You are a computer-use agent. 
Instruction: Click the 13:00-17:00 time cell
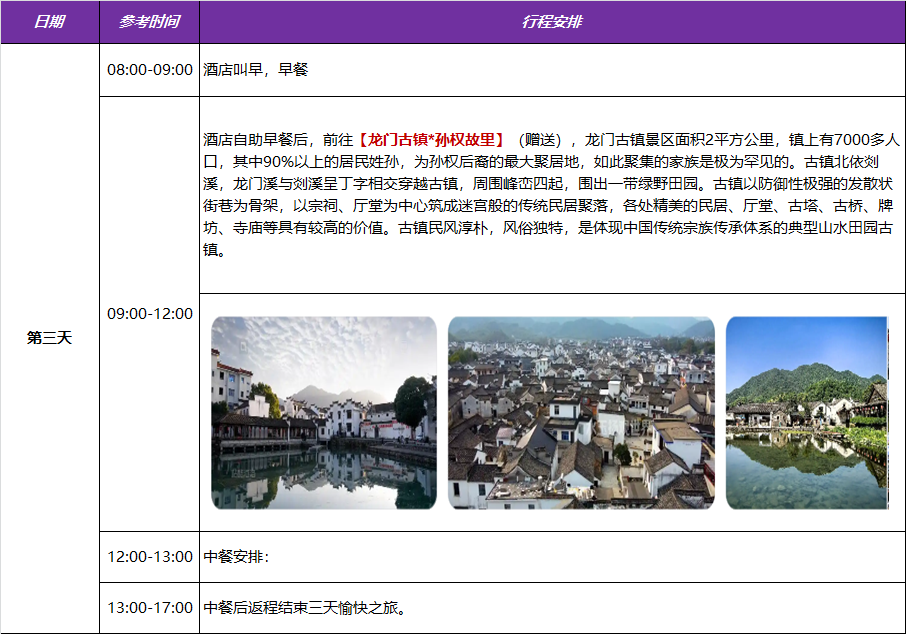pyautogui.click(x=149, y=608)
